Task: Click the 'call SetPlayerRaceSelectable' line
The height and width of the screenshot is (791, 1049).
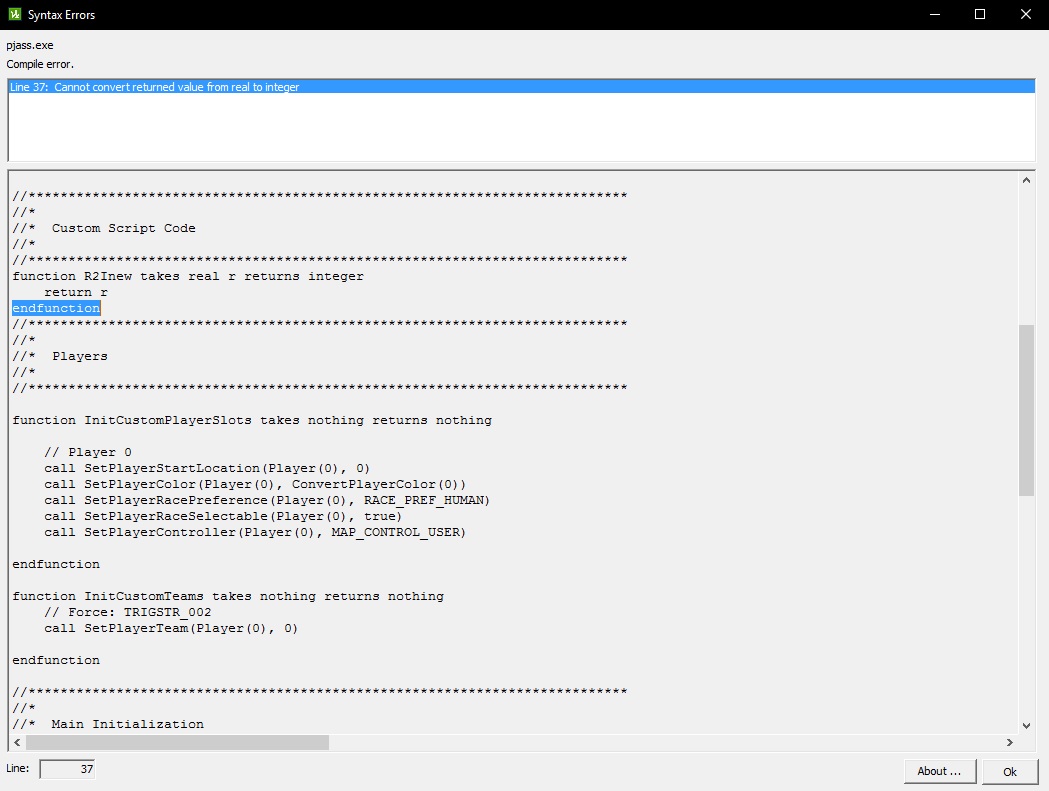Action: [223, 517]
